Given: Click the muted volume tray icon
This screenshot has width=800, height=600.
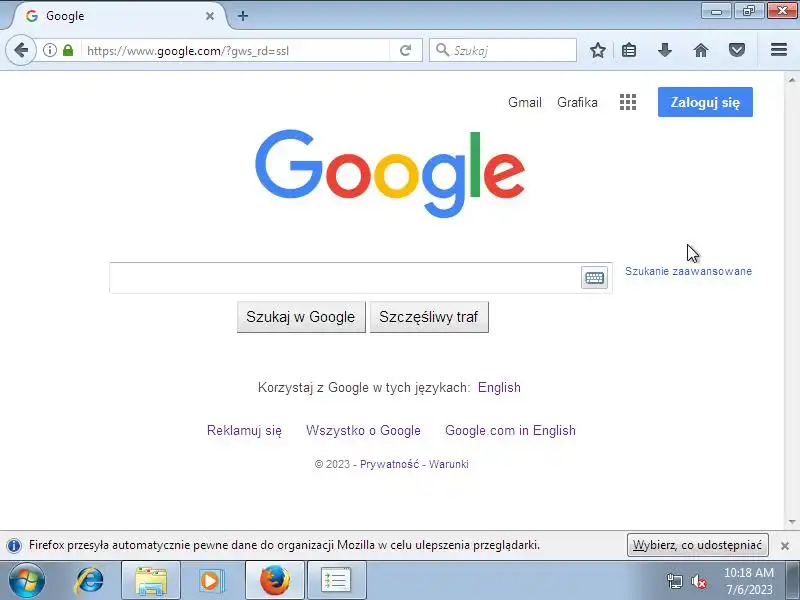Looking at the screenshot, I should click(x=698, y=581).
